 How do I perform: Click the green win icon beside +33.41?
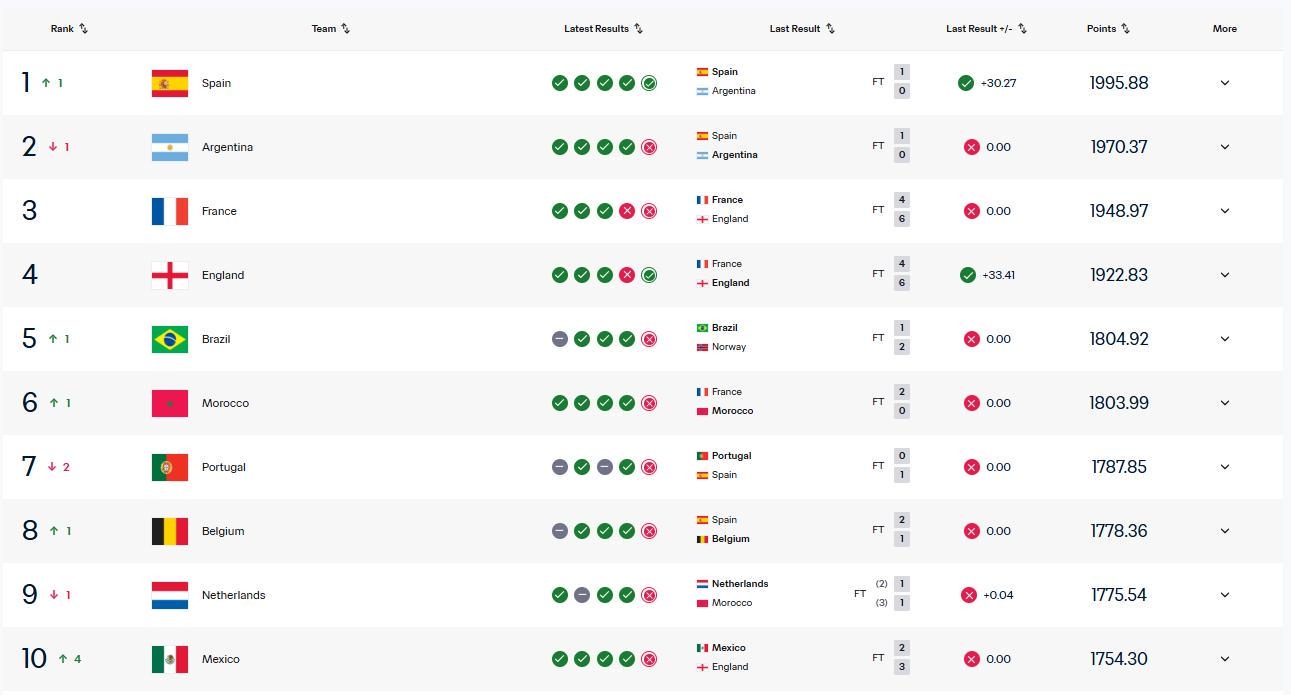pyautogui.click(x=967, y=275)
